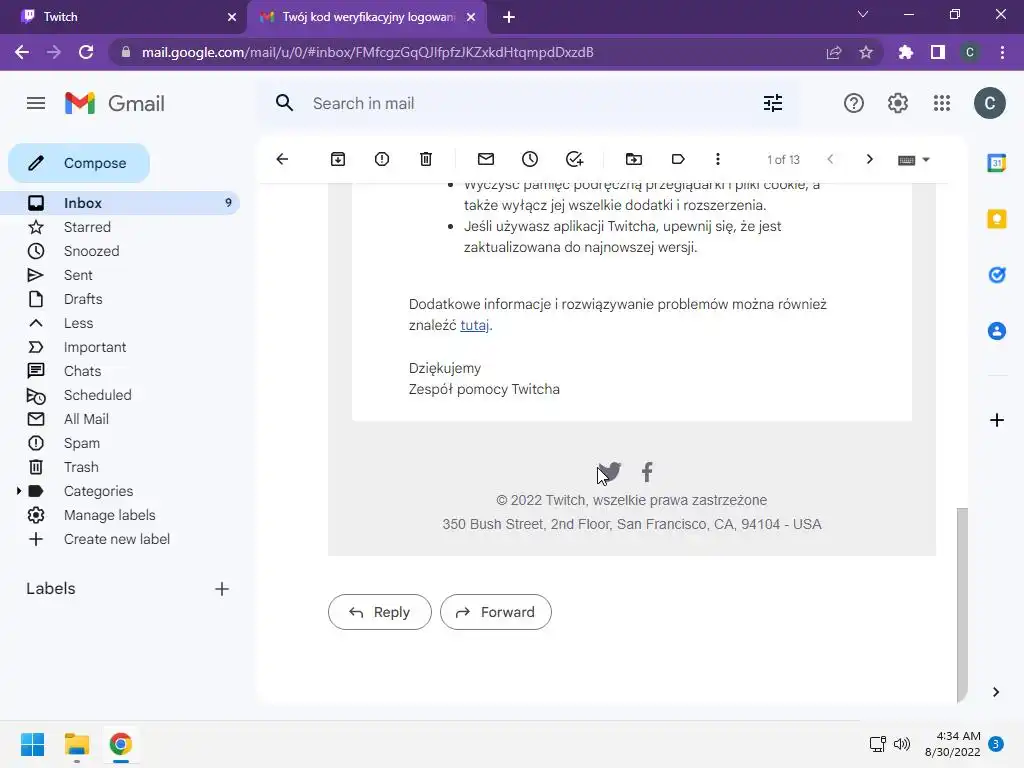1024x768 pixels.
Task: Open the clock and date in taskbar
Action: [x=952, y=744]
